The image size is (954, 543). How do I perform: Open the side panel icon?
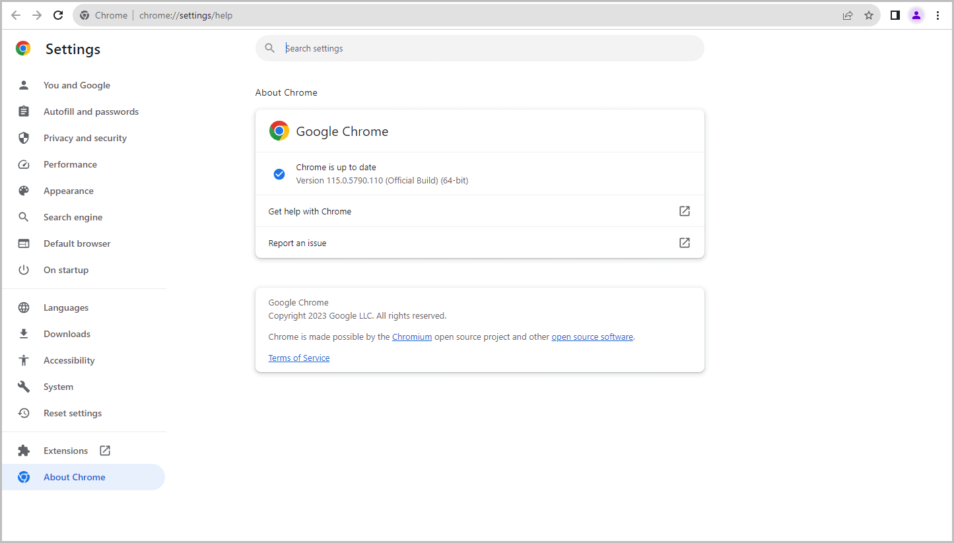coord(895,15)
